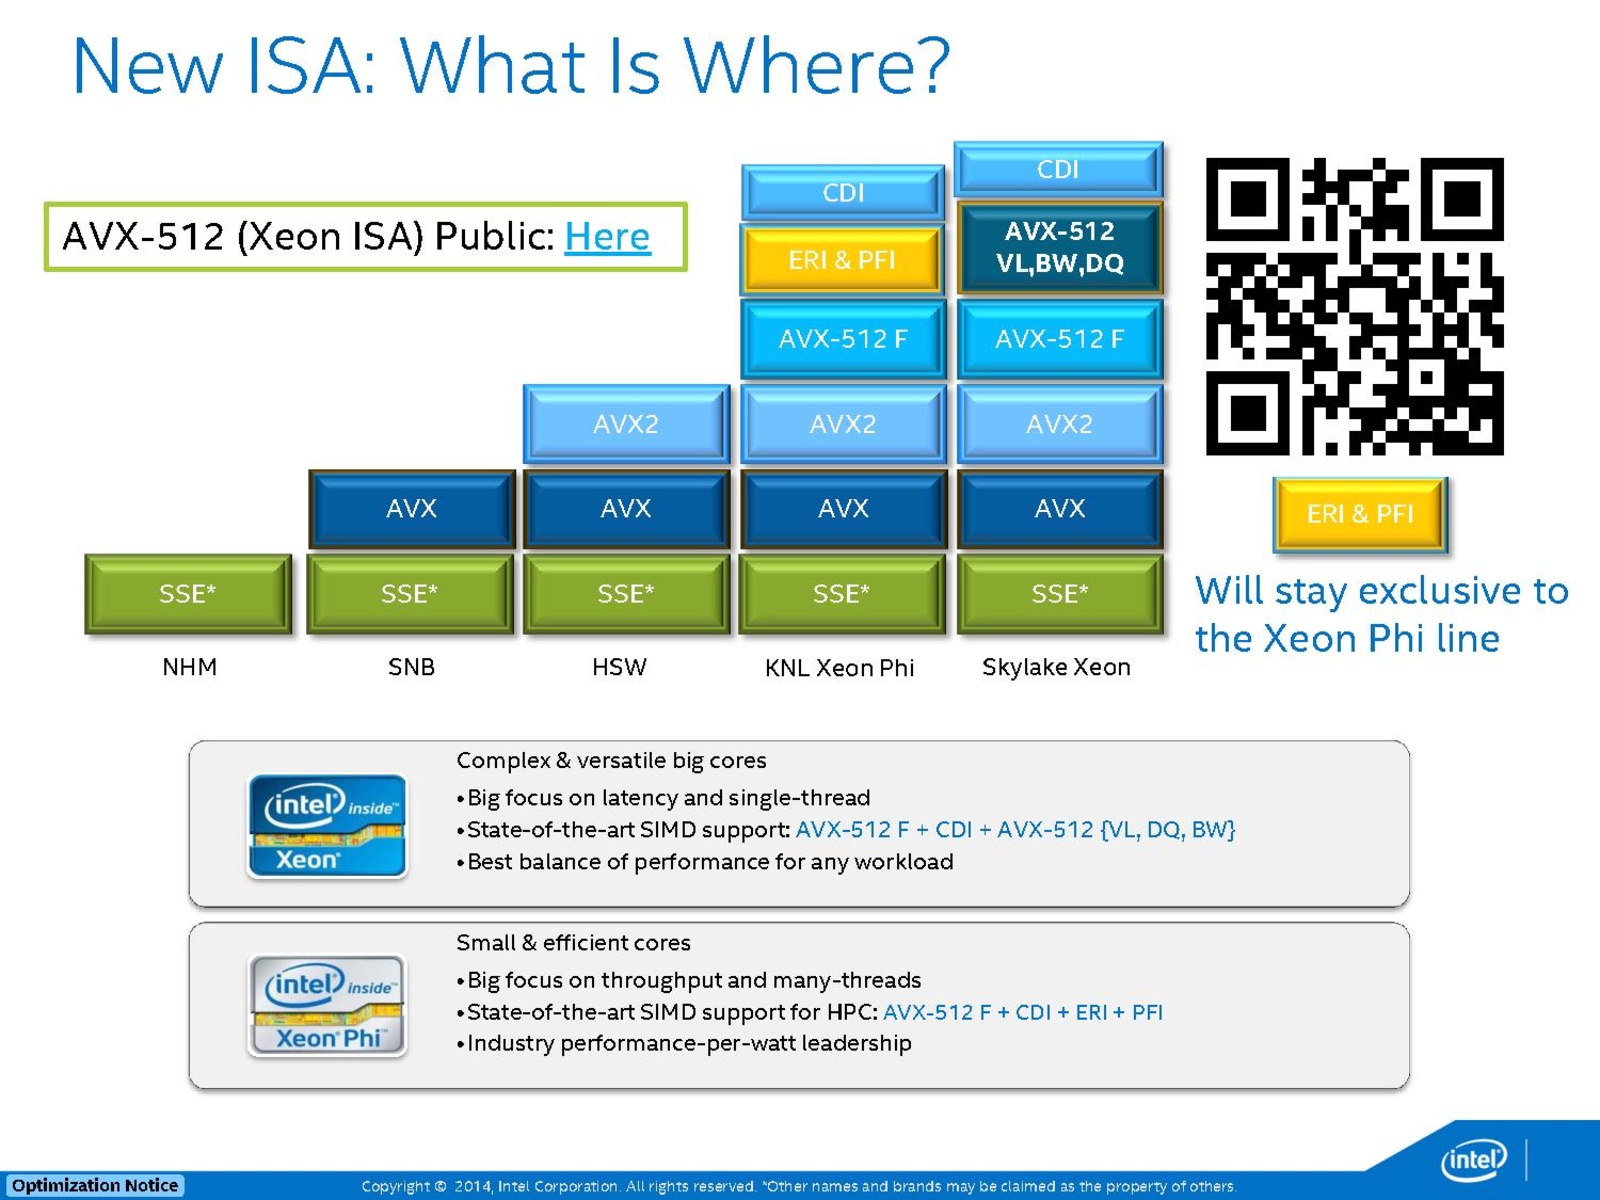Click the Skylake Xeon column label
This screenshot has width=1600, height=1200.
(1056, 667)
